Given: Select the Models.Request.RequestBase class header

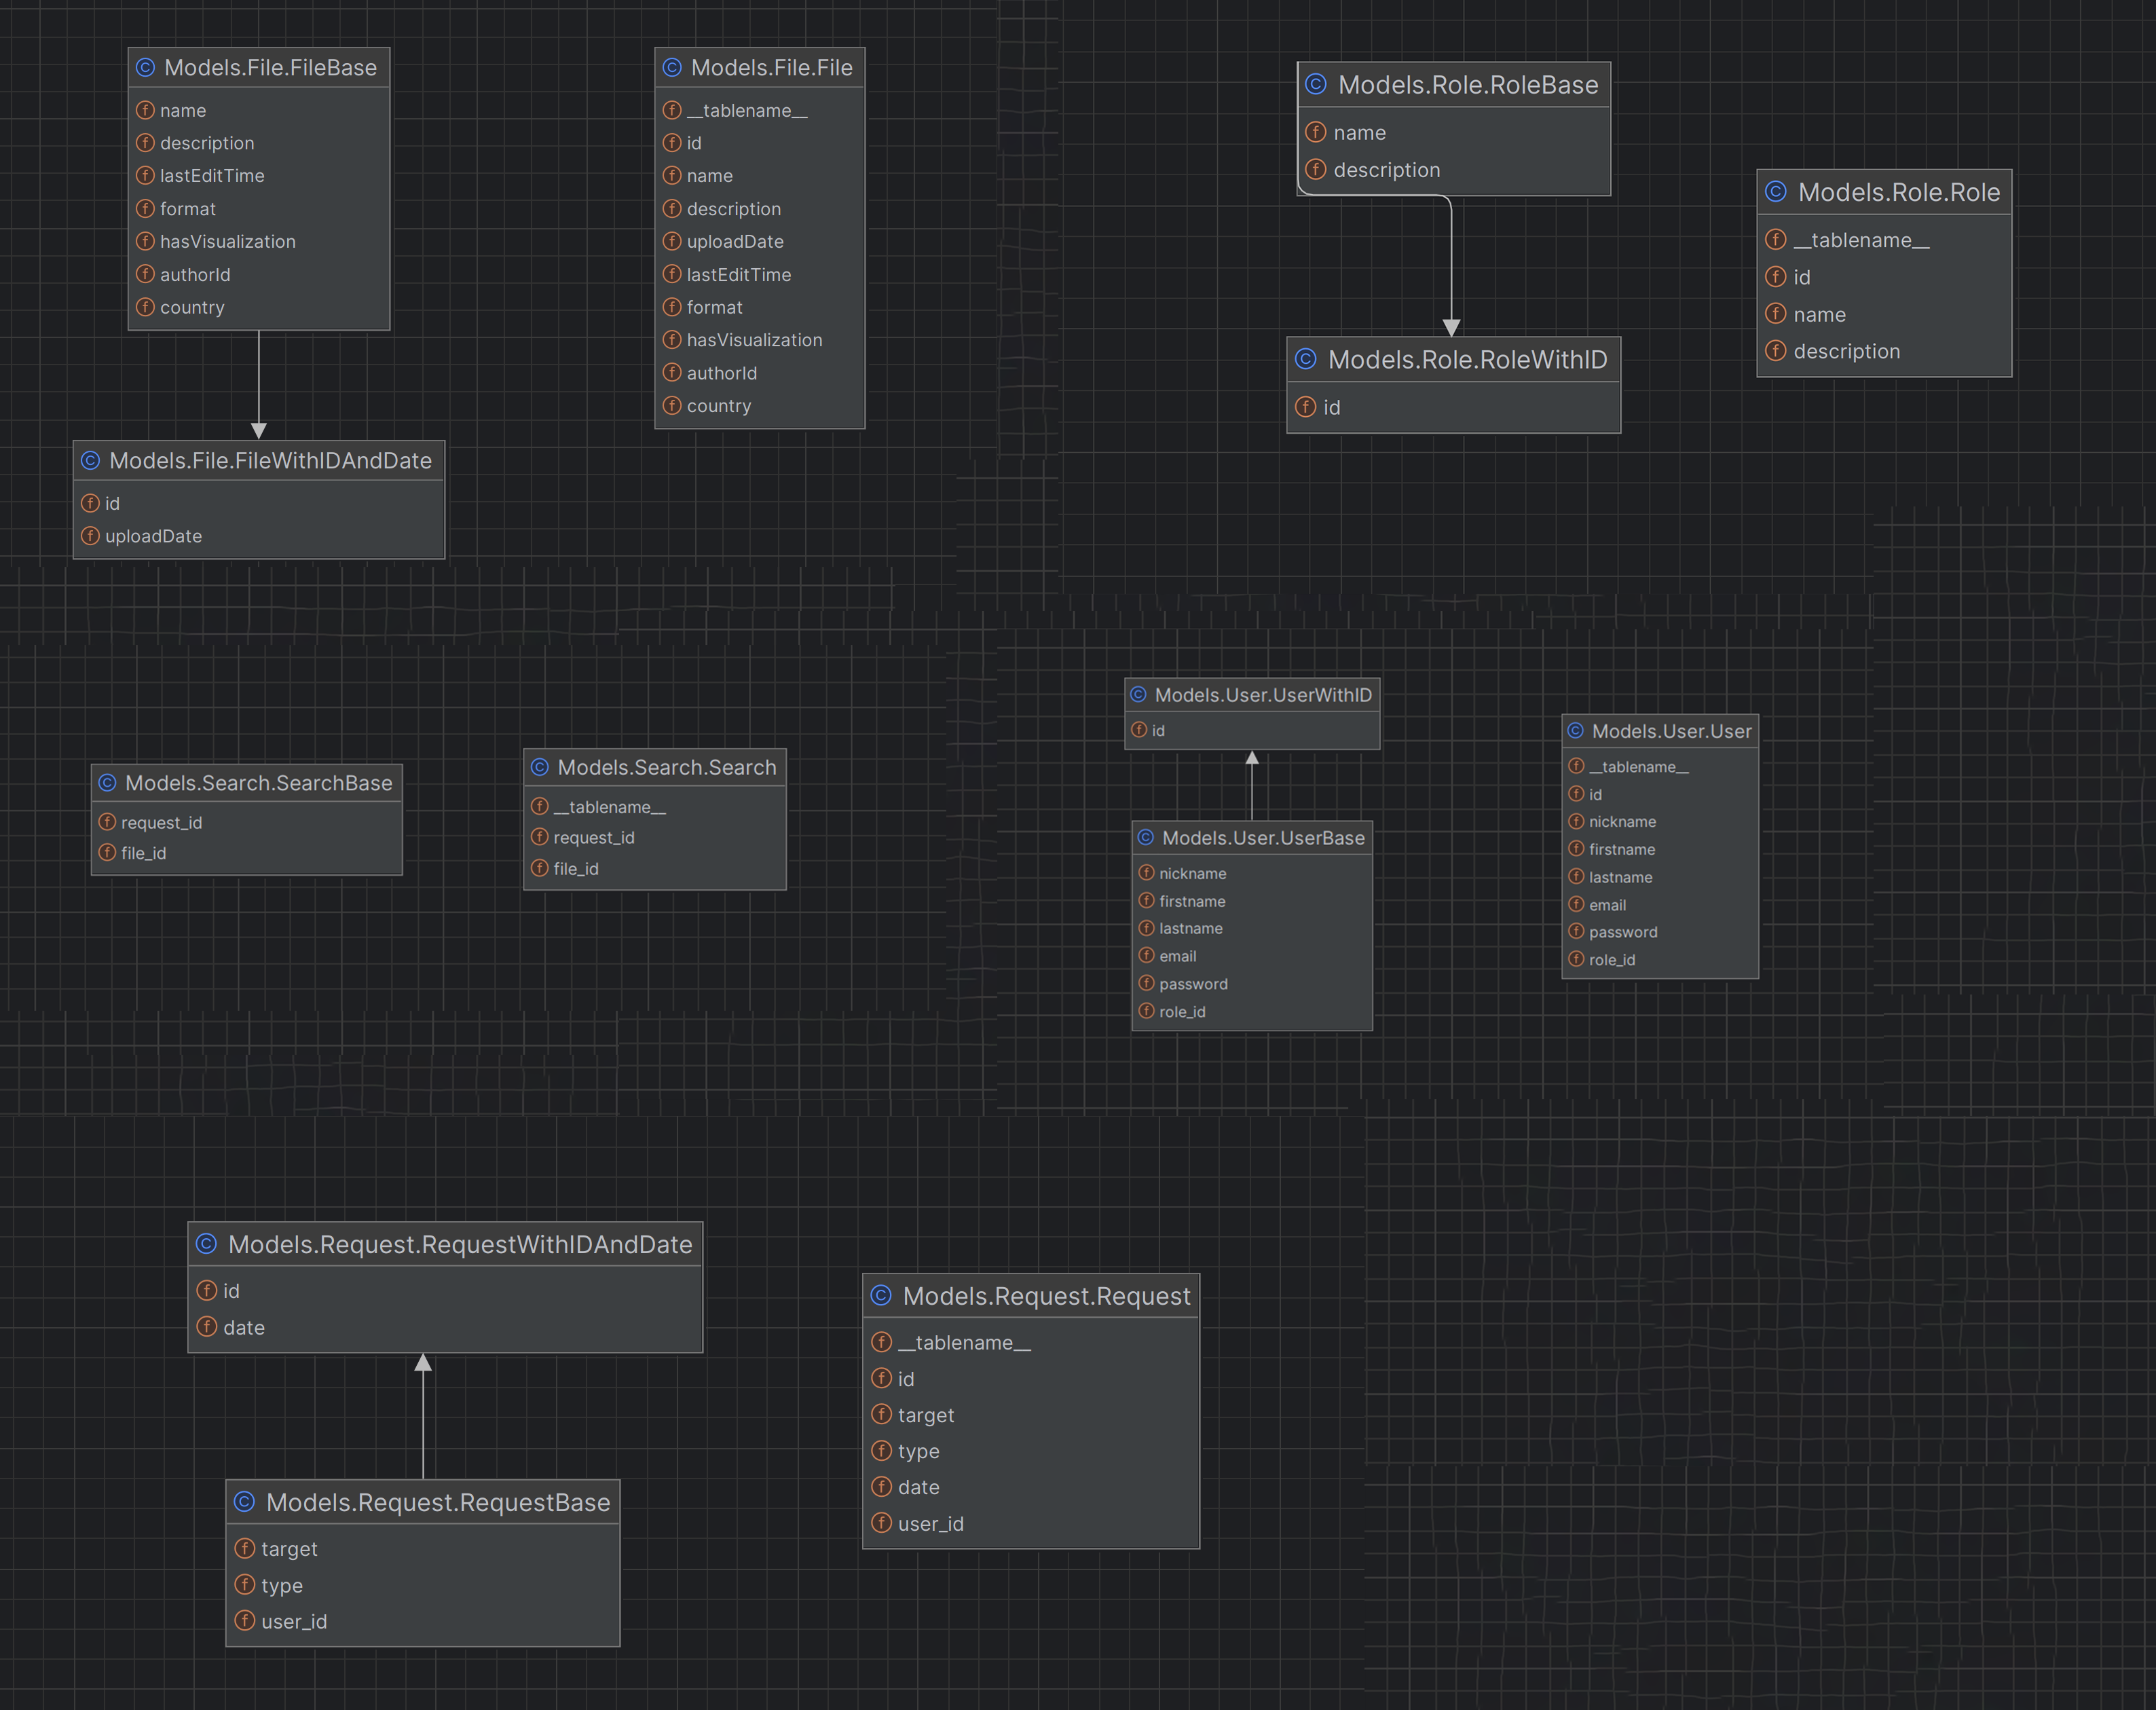Looking at the screenshot, I should (437, 1502).
